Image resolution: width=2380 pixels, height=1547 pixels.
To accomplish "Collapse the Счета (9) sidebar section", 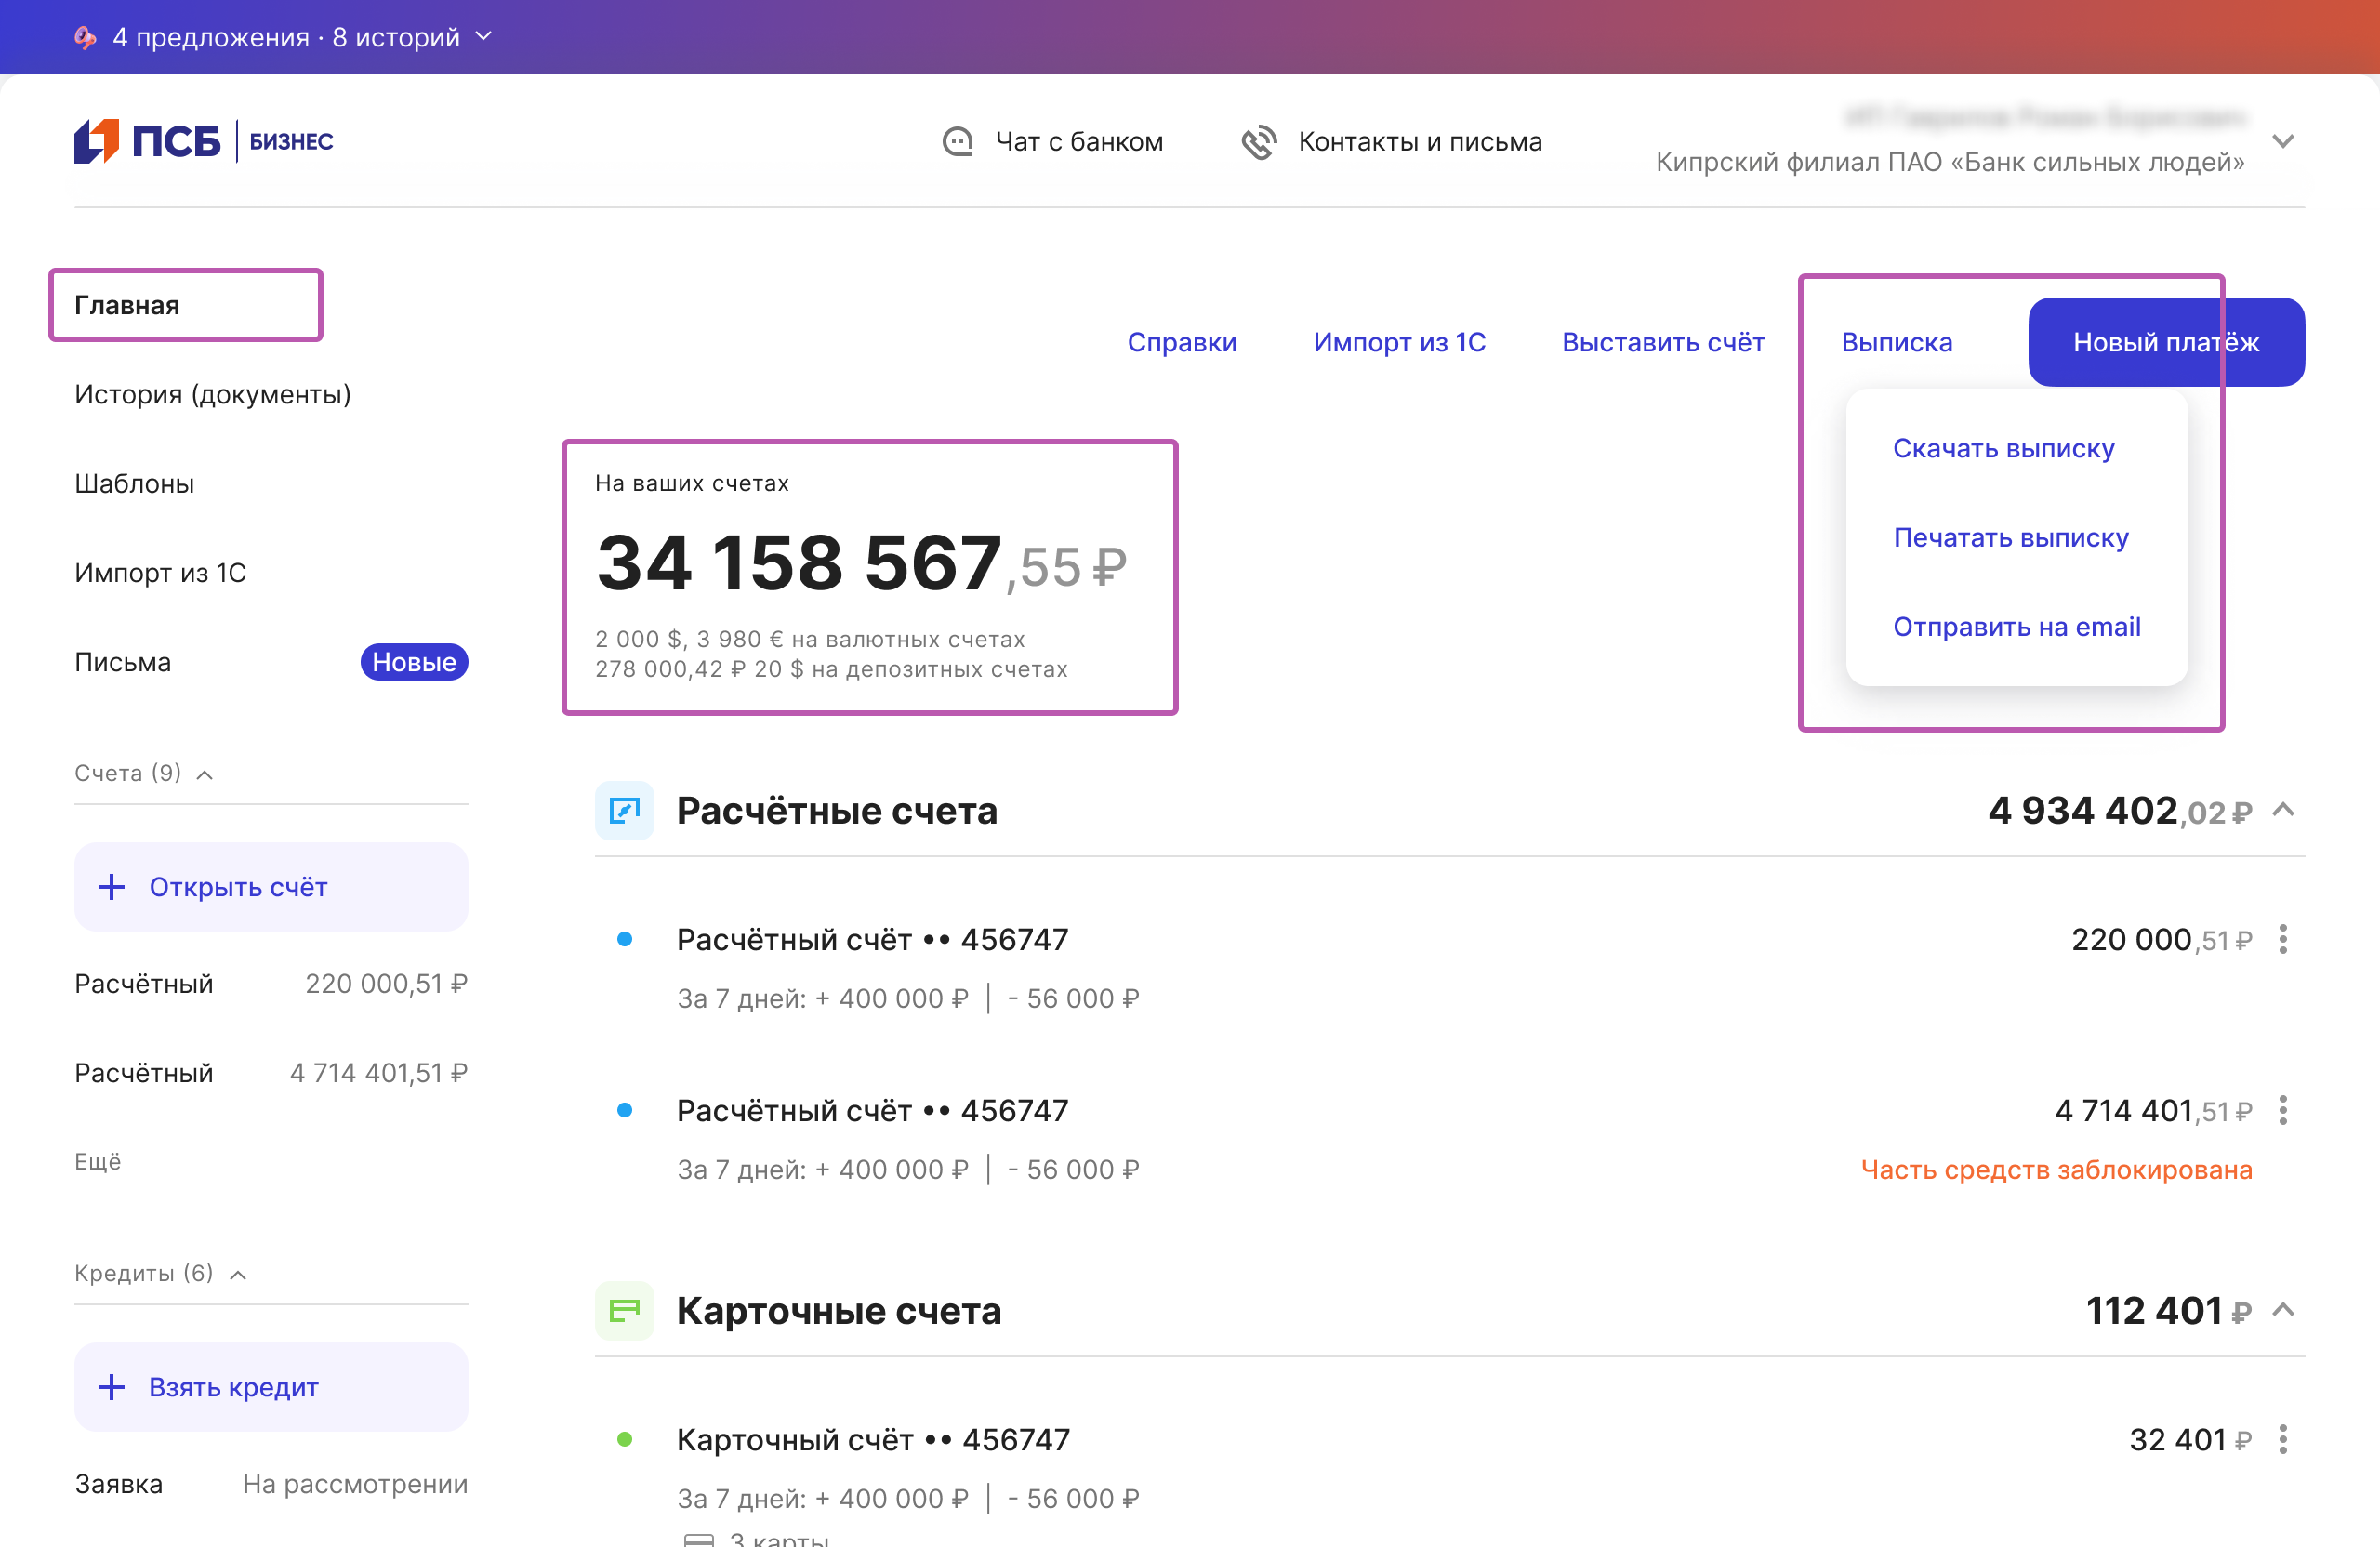I will (x=205, y=774).
